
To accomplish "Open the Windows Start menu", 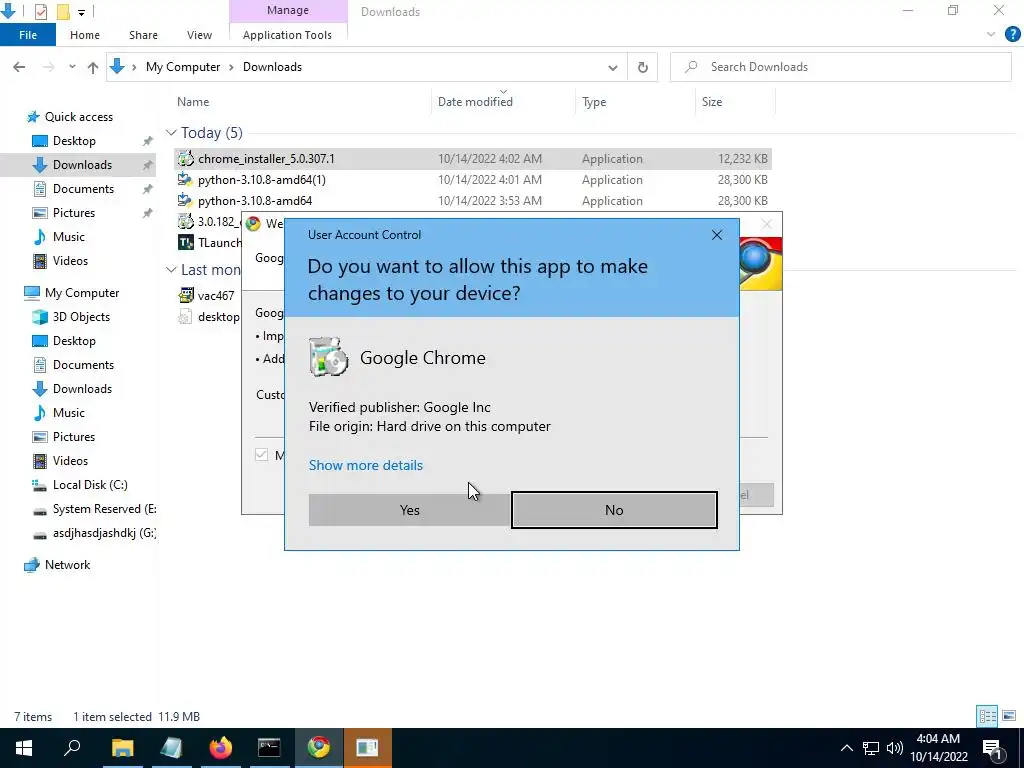I will coord(24,748).
